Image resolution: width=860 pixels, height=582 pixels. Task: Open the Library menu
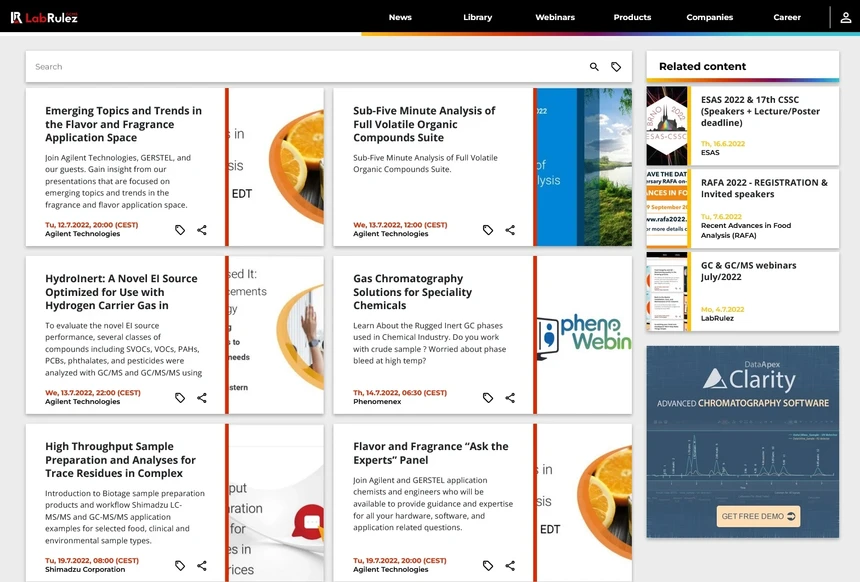(478, 18)
